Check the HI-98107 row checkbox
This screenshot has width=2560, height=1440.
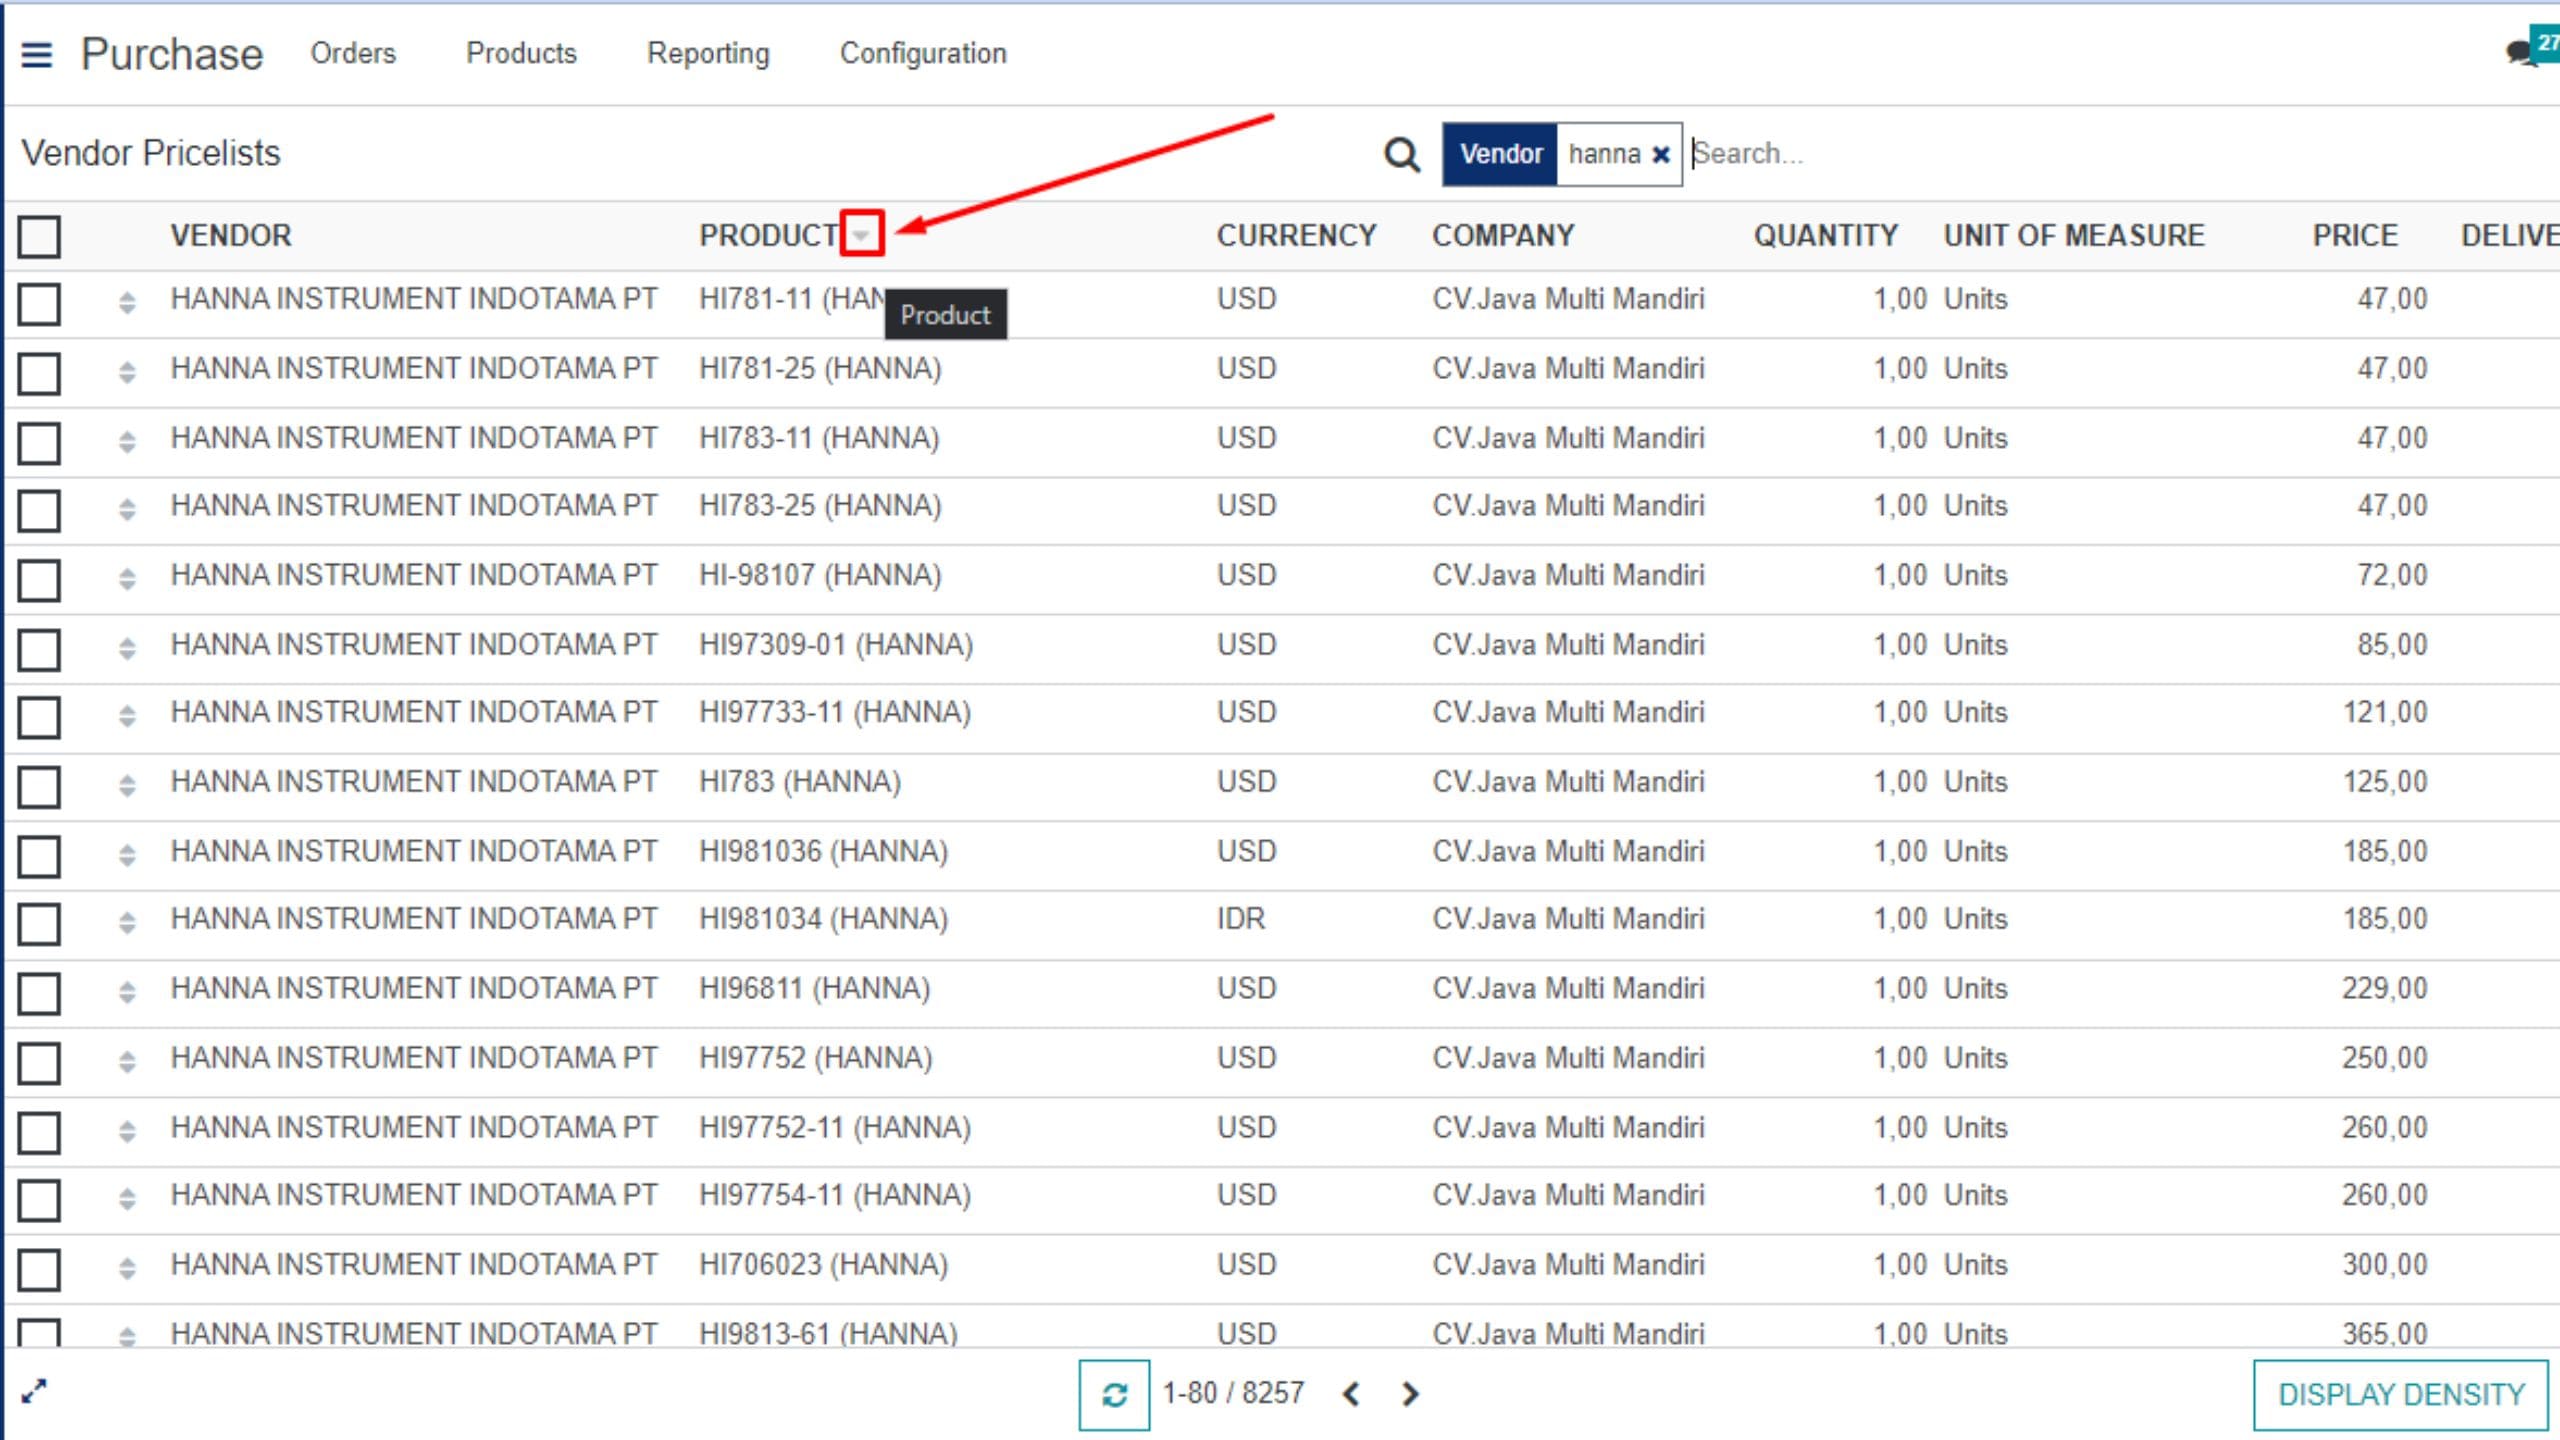39,580
